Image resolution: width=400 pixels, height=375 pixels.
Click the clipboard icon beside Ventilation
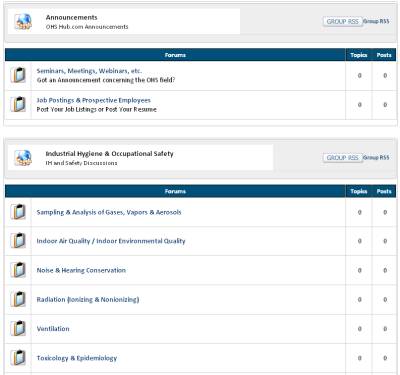click(18, 328)
